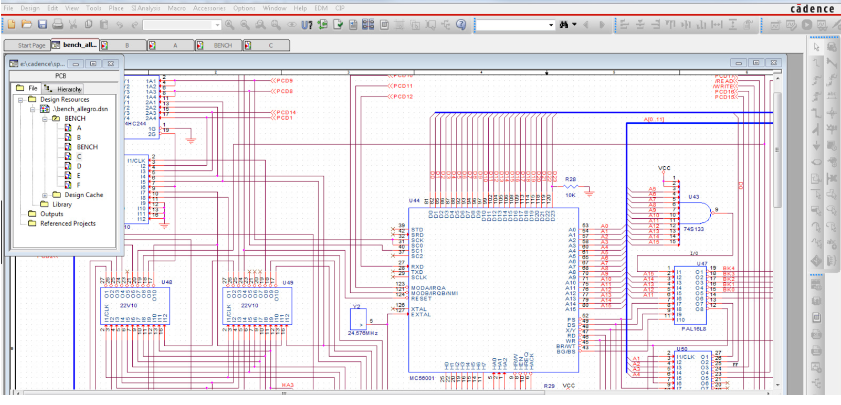The width and height of the screenshot is (841, 405).
Task: Switch to the B schematic tab
Action: point(123,46)
